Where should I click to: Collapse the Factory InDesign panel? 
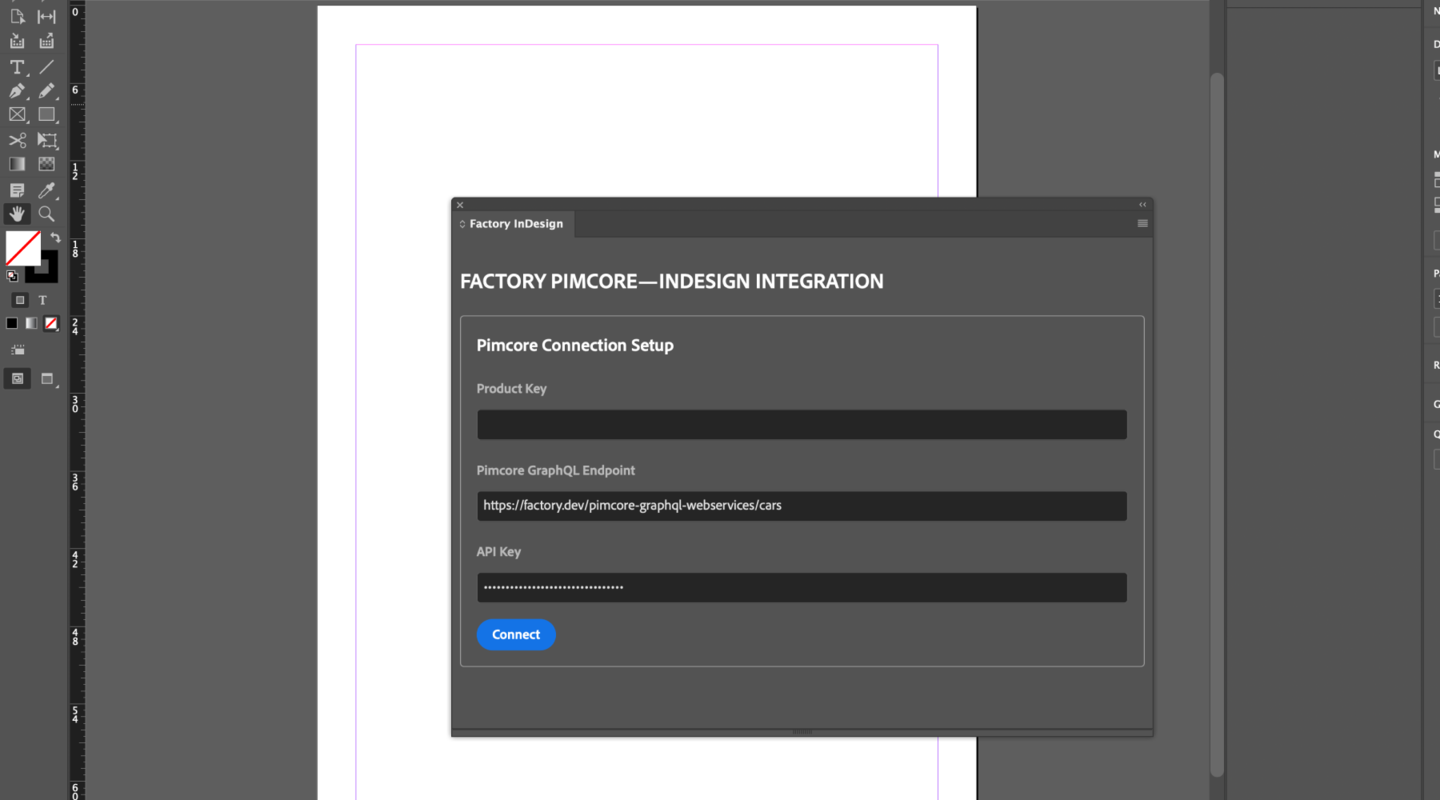(1142, 205)
